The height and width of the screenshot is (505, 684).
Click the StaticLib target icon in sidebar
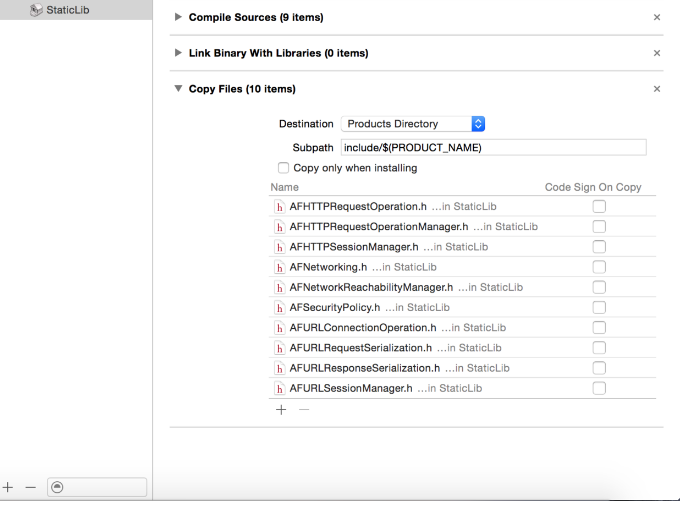(36, 9)
